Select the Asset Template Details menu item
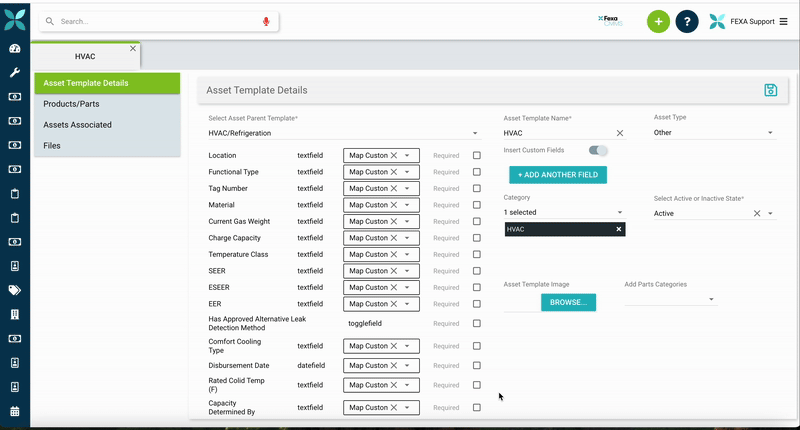The width and height of the screenshot is (800, 430). tap(107, 83)
